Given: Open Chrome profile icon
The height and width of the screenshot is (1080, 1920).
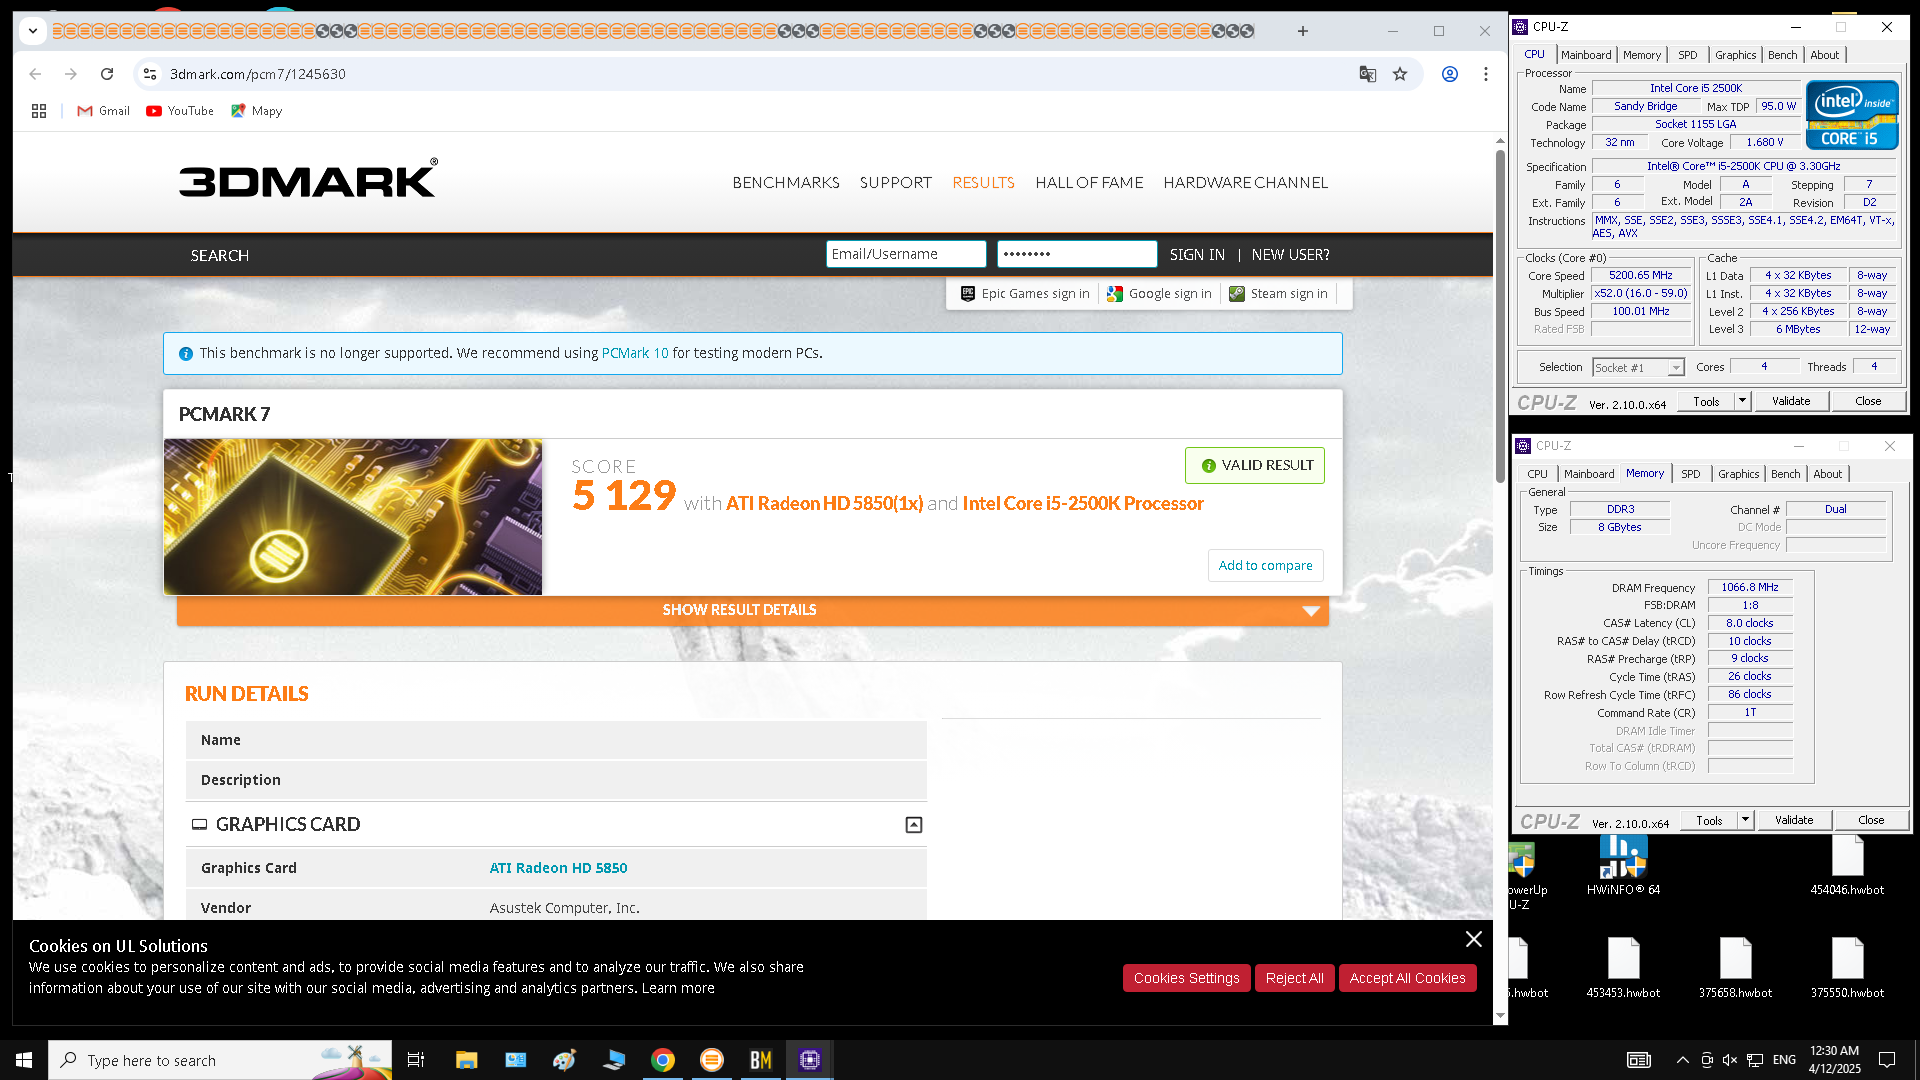Looking at the screenshot, I should (1449, 74).
